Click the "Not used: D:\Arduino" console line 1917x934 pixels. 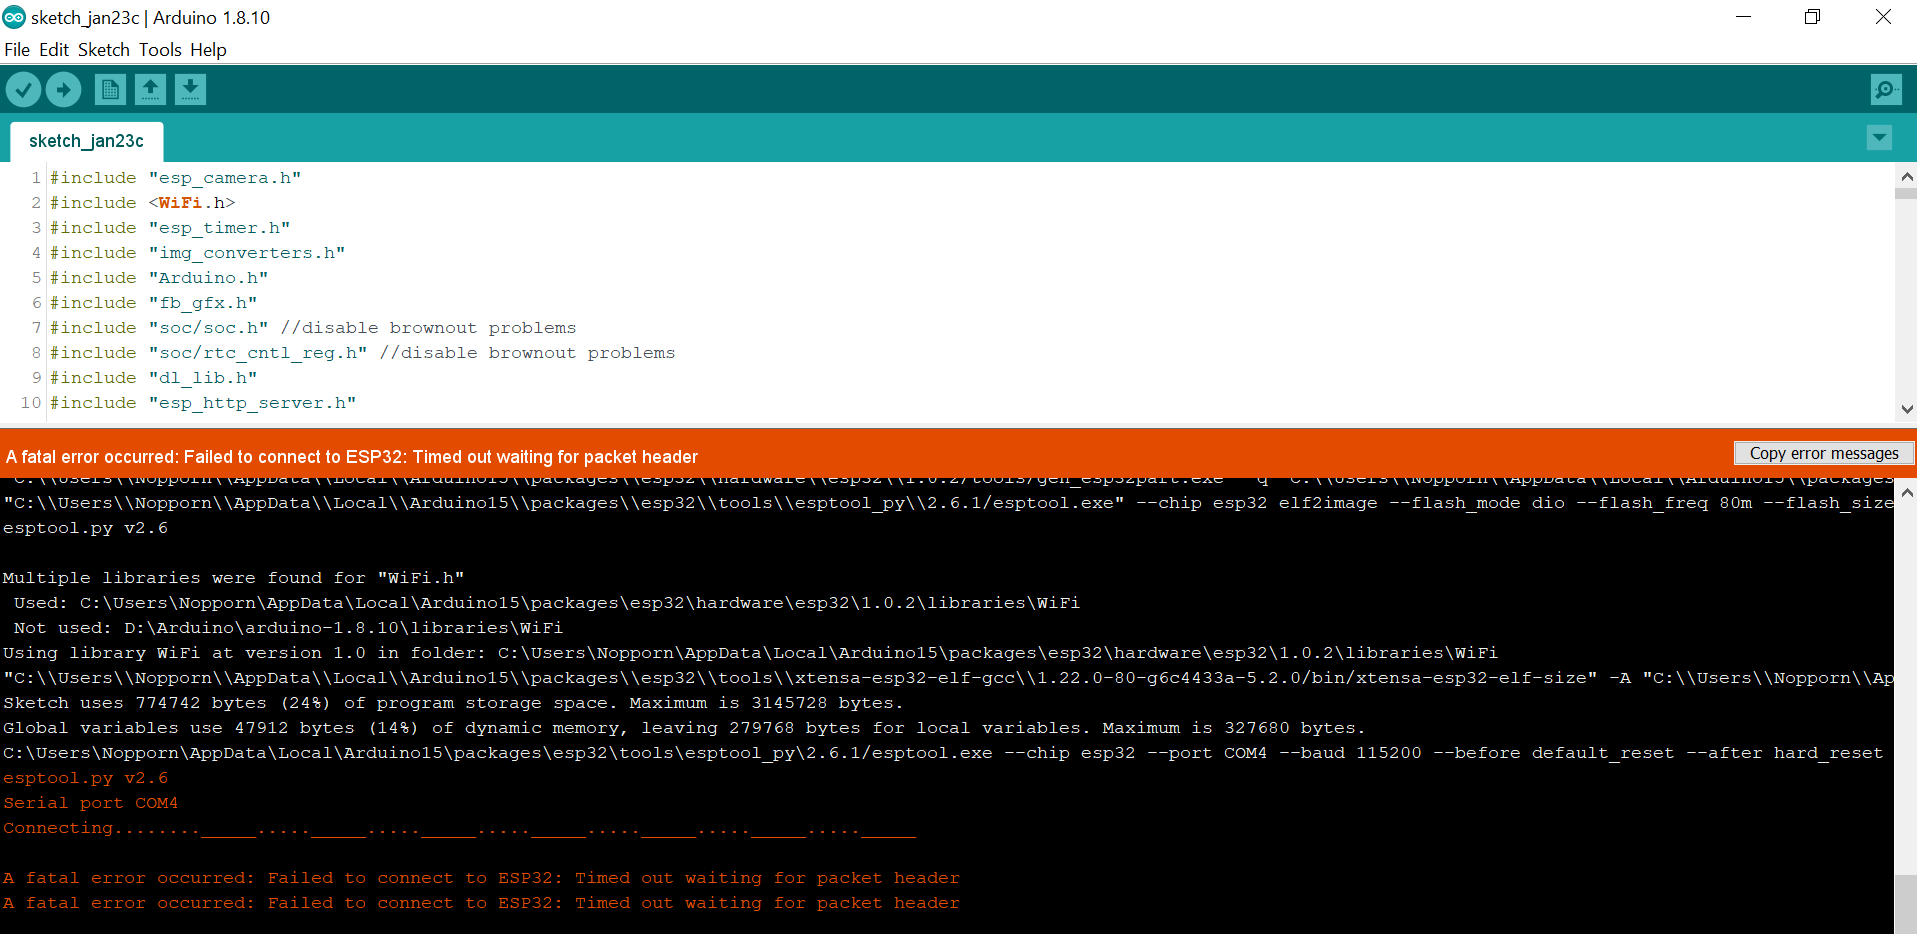click(288, 628)
